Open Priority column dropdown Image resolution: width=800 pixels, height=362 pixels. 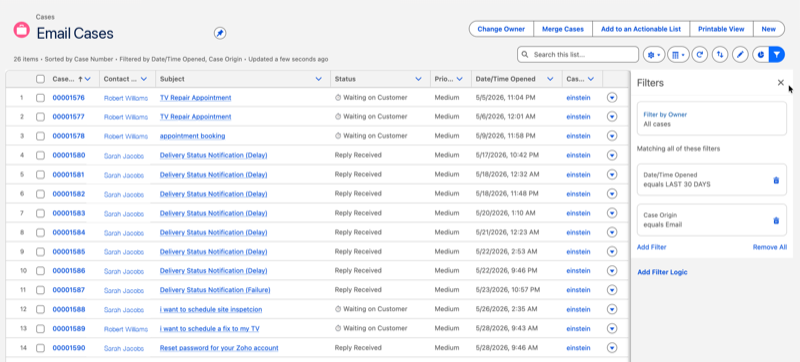click(x=460, y=79)
